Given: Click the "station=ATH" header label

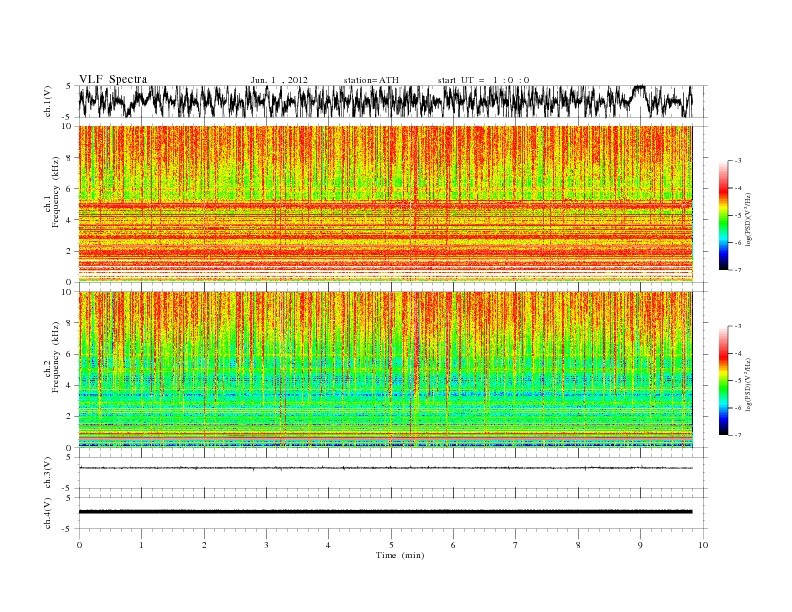Looking at the screenshot, I should point(371,80).
